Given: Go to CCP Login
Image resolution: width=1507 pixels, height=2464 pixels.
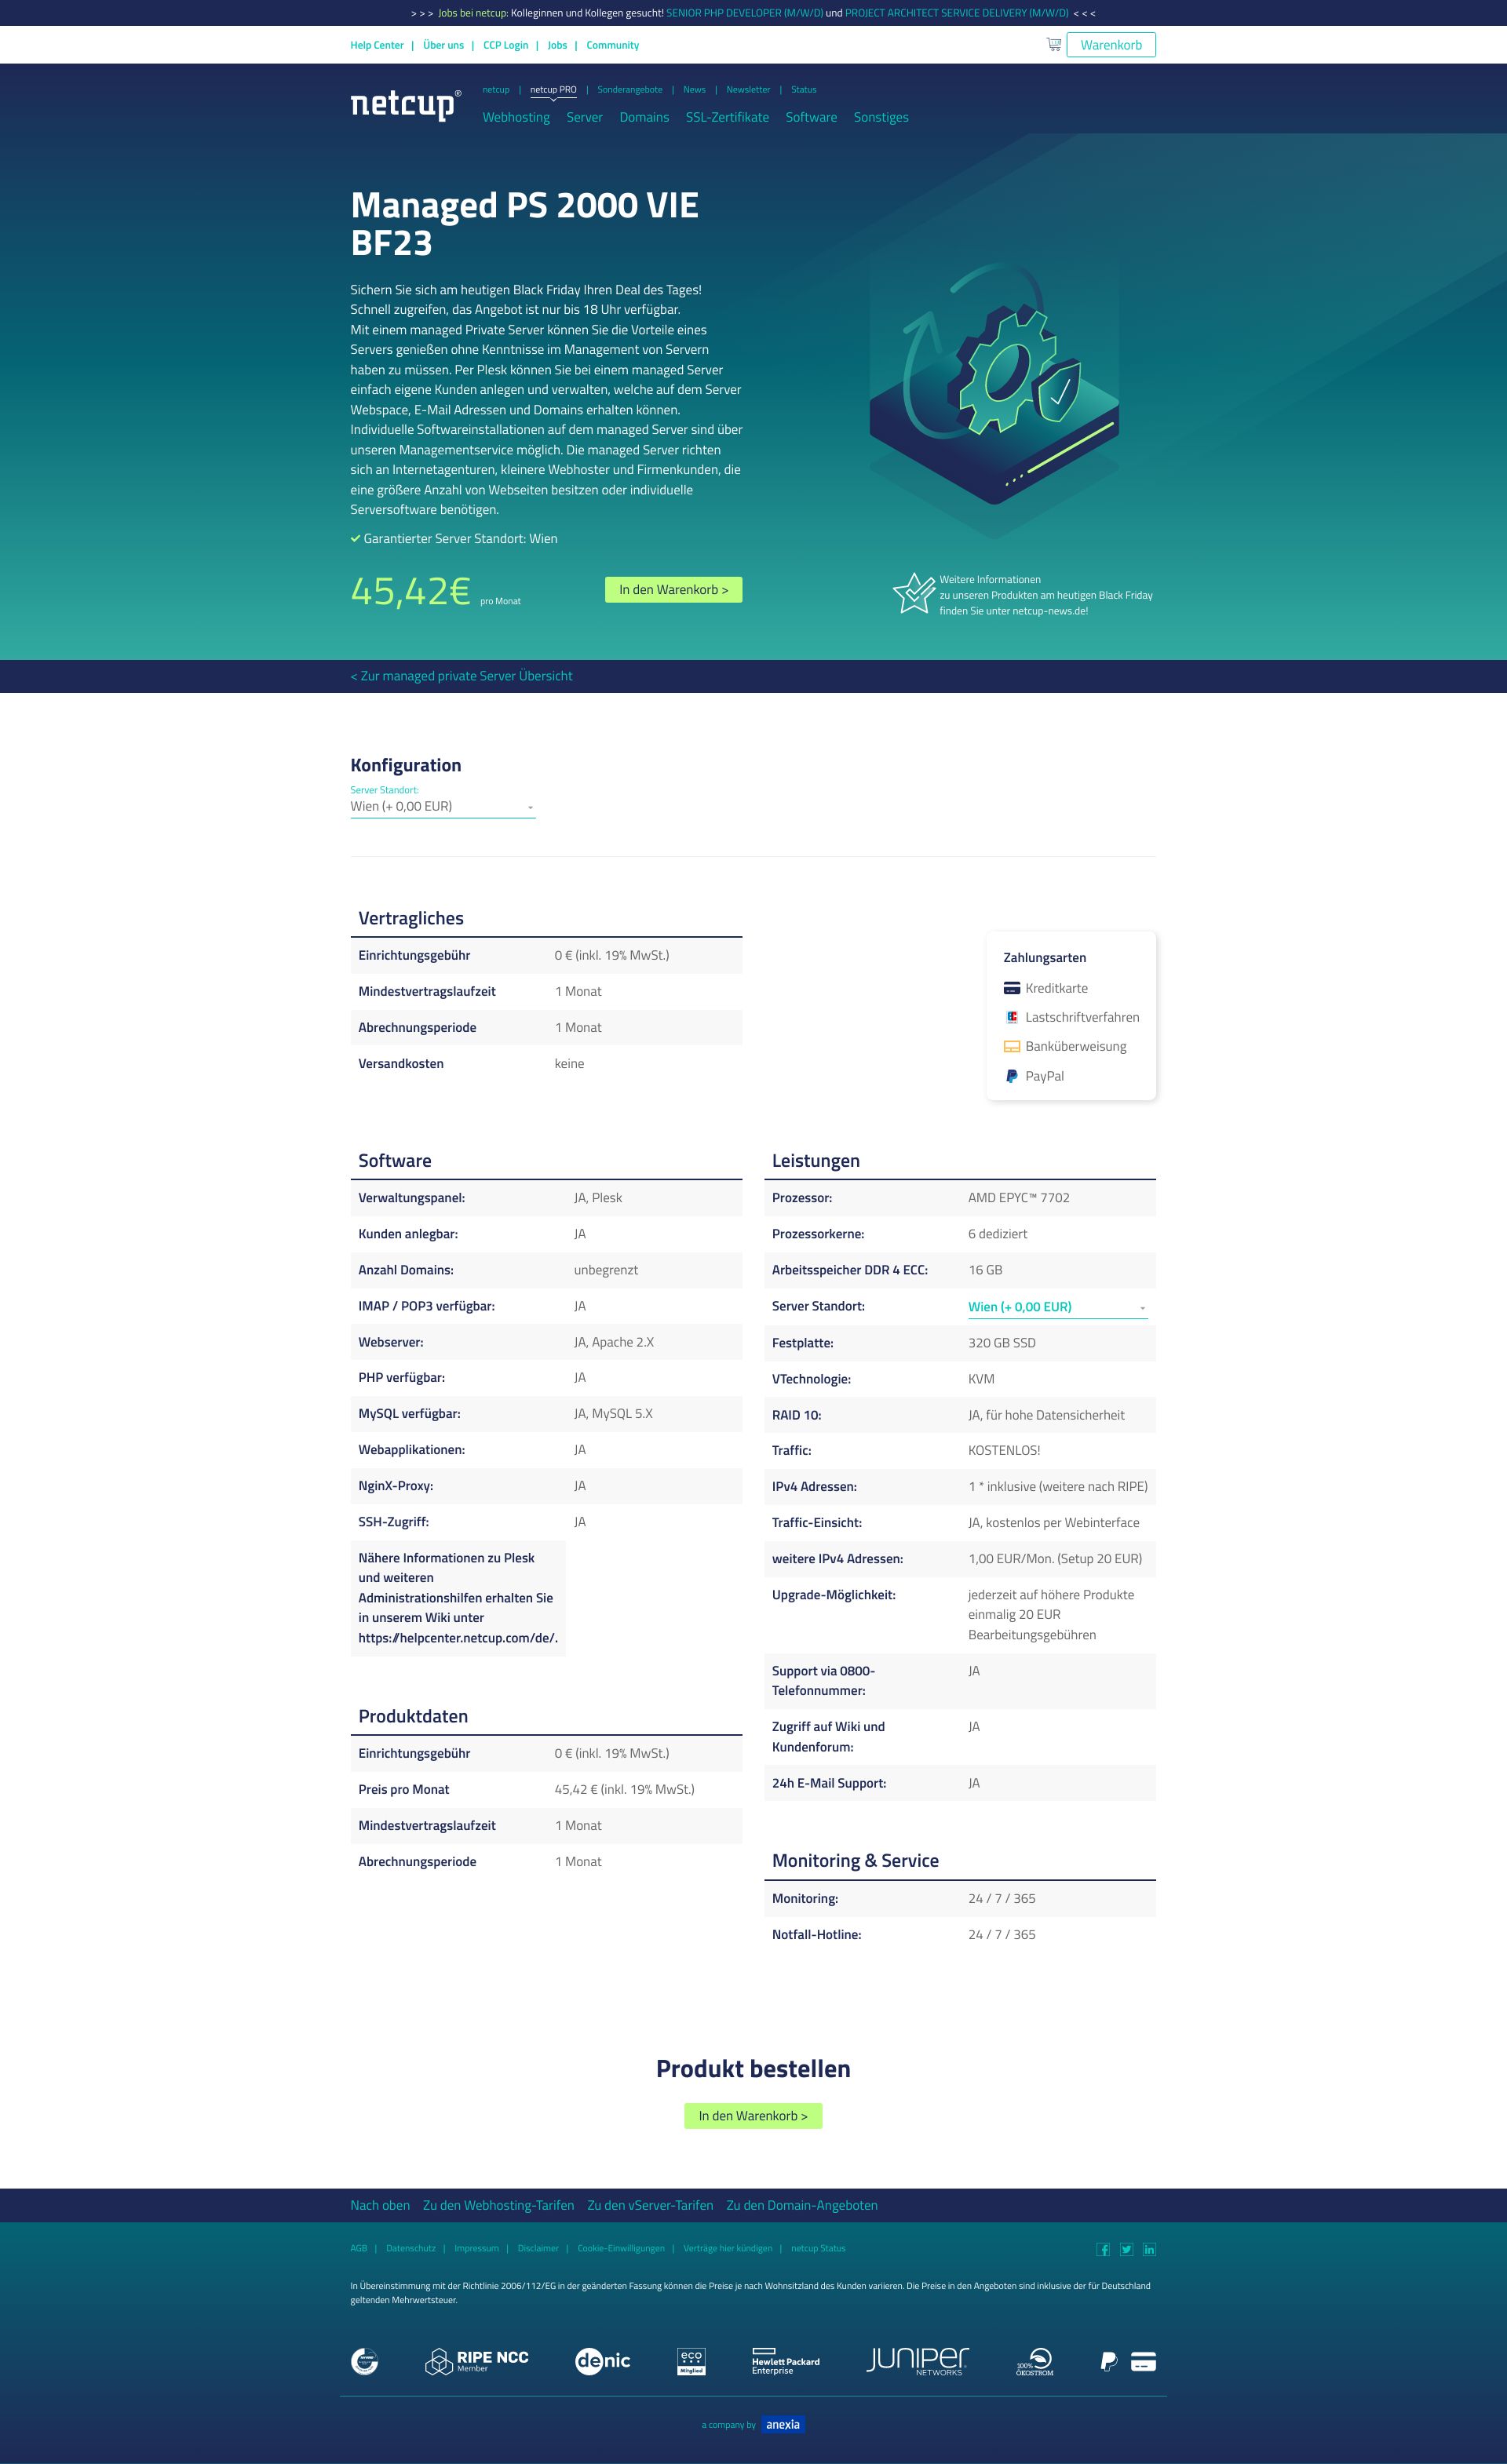Looking at the screenshot, I should pos(505,45).
